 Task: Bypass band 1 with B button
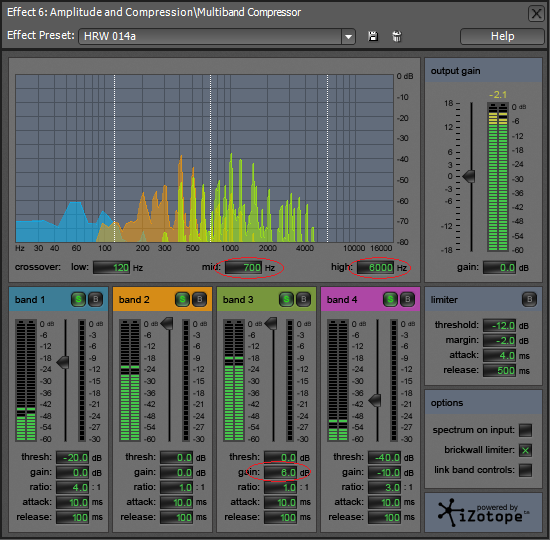click(95, 299)
